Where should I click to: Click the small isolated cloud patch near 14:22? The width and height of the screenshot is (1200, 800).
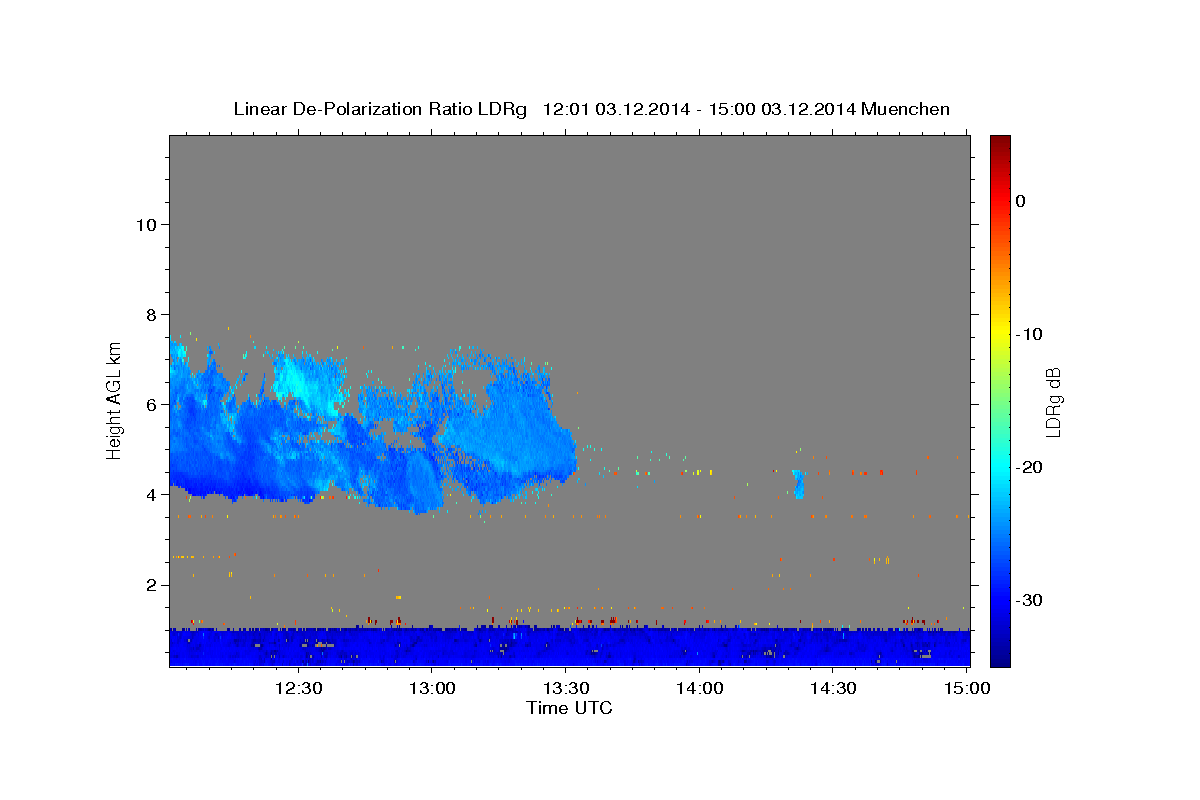click(x=798, y=484)
